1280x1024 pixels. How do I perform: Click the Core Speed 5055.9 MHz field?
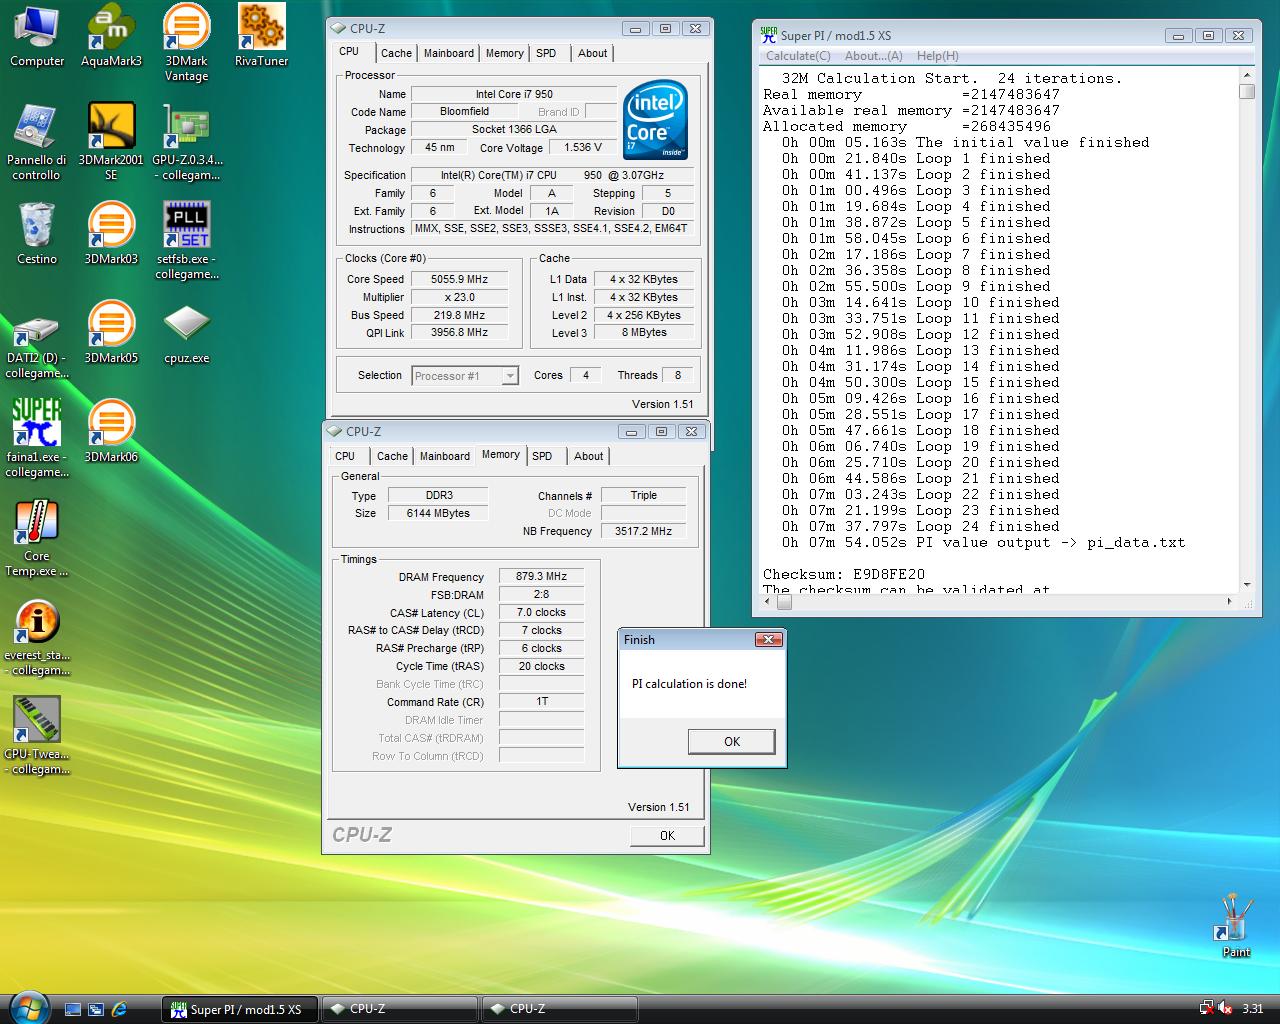click(x=460, y=279)
